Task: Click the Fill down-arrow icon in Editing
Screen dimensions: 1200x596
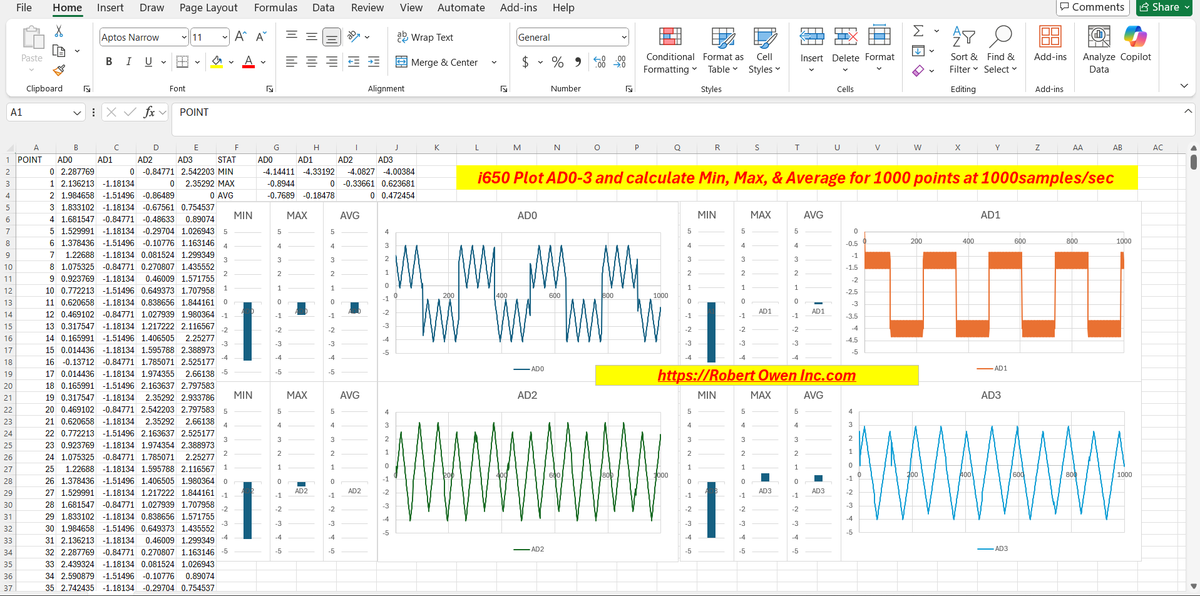Action: pos(918,51)
